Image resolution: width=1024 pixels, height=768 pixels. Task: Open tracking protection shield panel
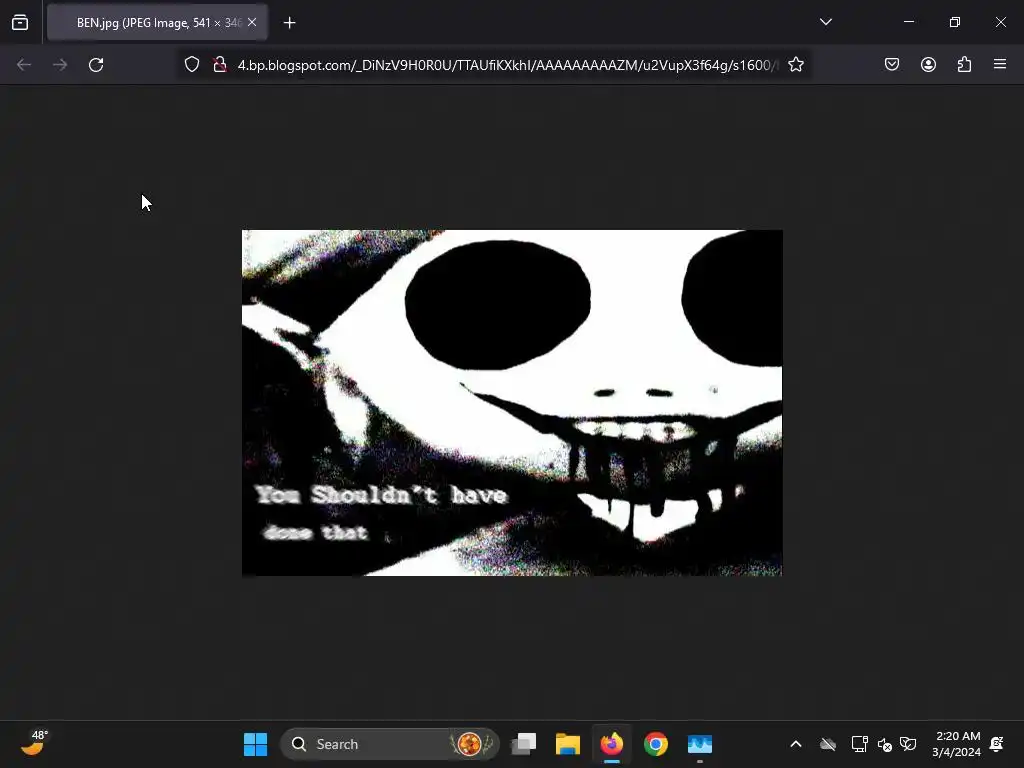click(x=191, y=65)
